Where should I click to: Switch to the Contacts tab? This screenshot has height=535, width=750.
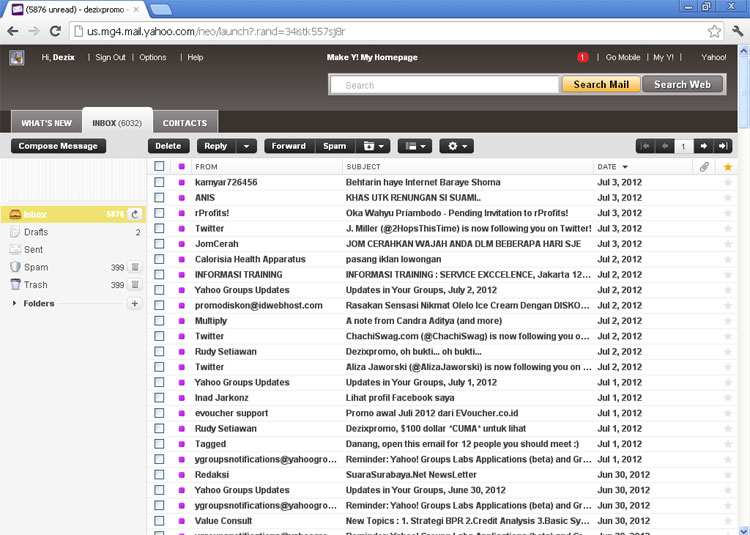(x=185, y=123)
